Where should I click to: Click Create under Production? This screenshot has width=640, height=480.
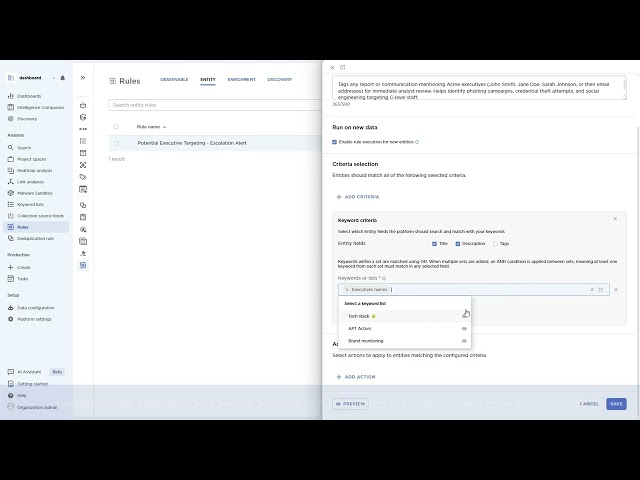(x=19, y=267)
